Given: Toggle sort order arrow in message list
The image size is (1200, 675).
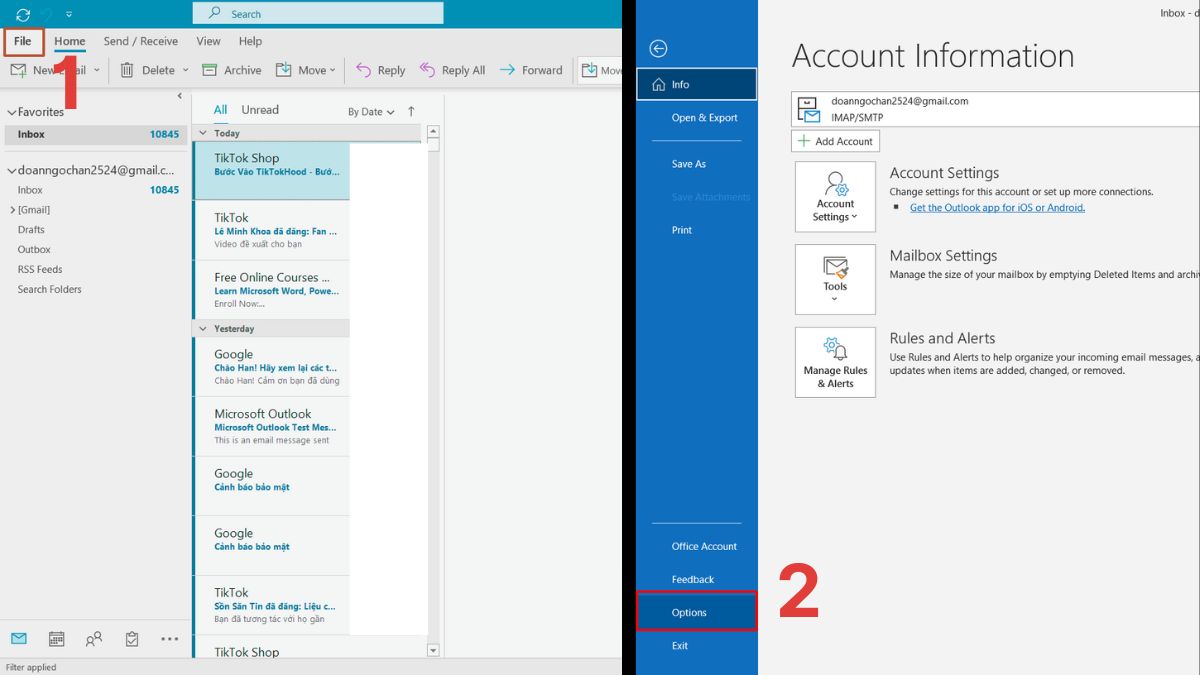Looking at the screenshot, I should tap(411, 112).
